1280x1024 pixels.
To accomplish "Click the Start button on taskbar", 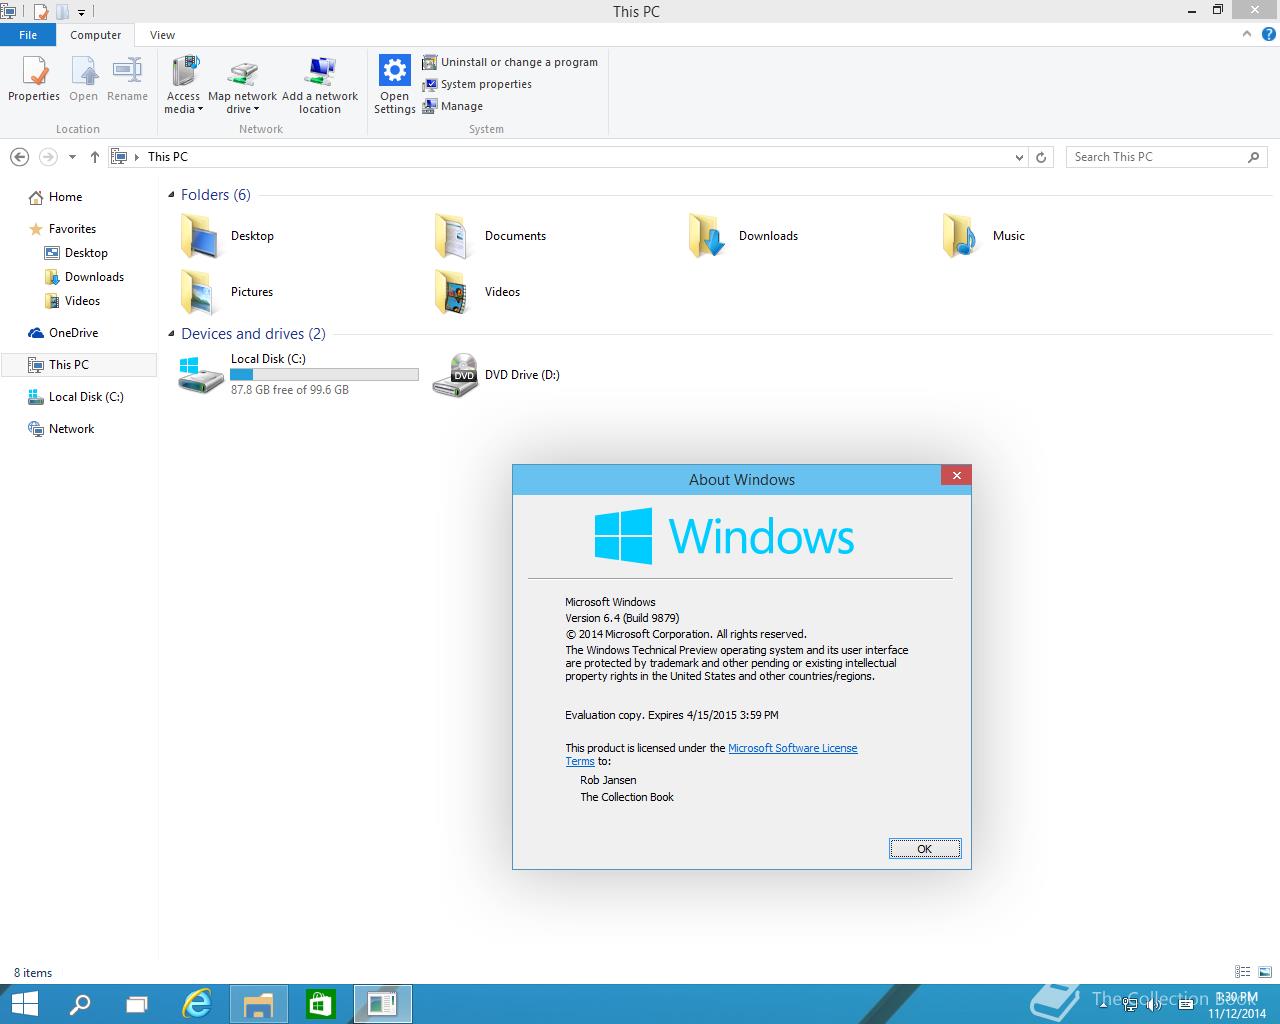I will [24, 1004].
